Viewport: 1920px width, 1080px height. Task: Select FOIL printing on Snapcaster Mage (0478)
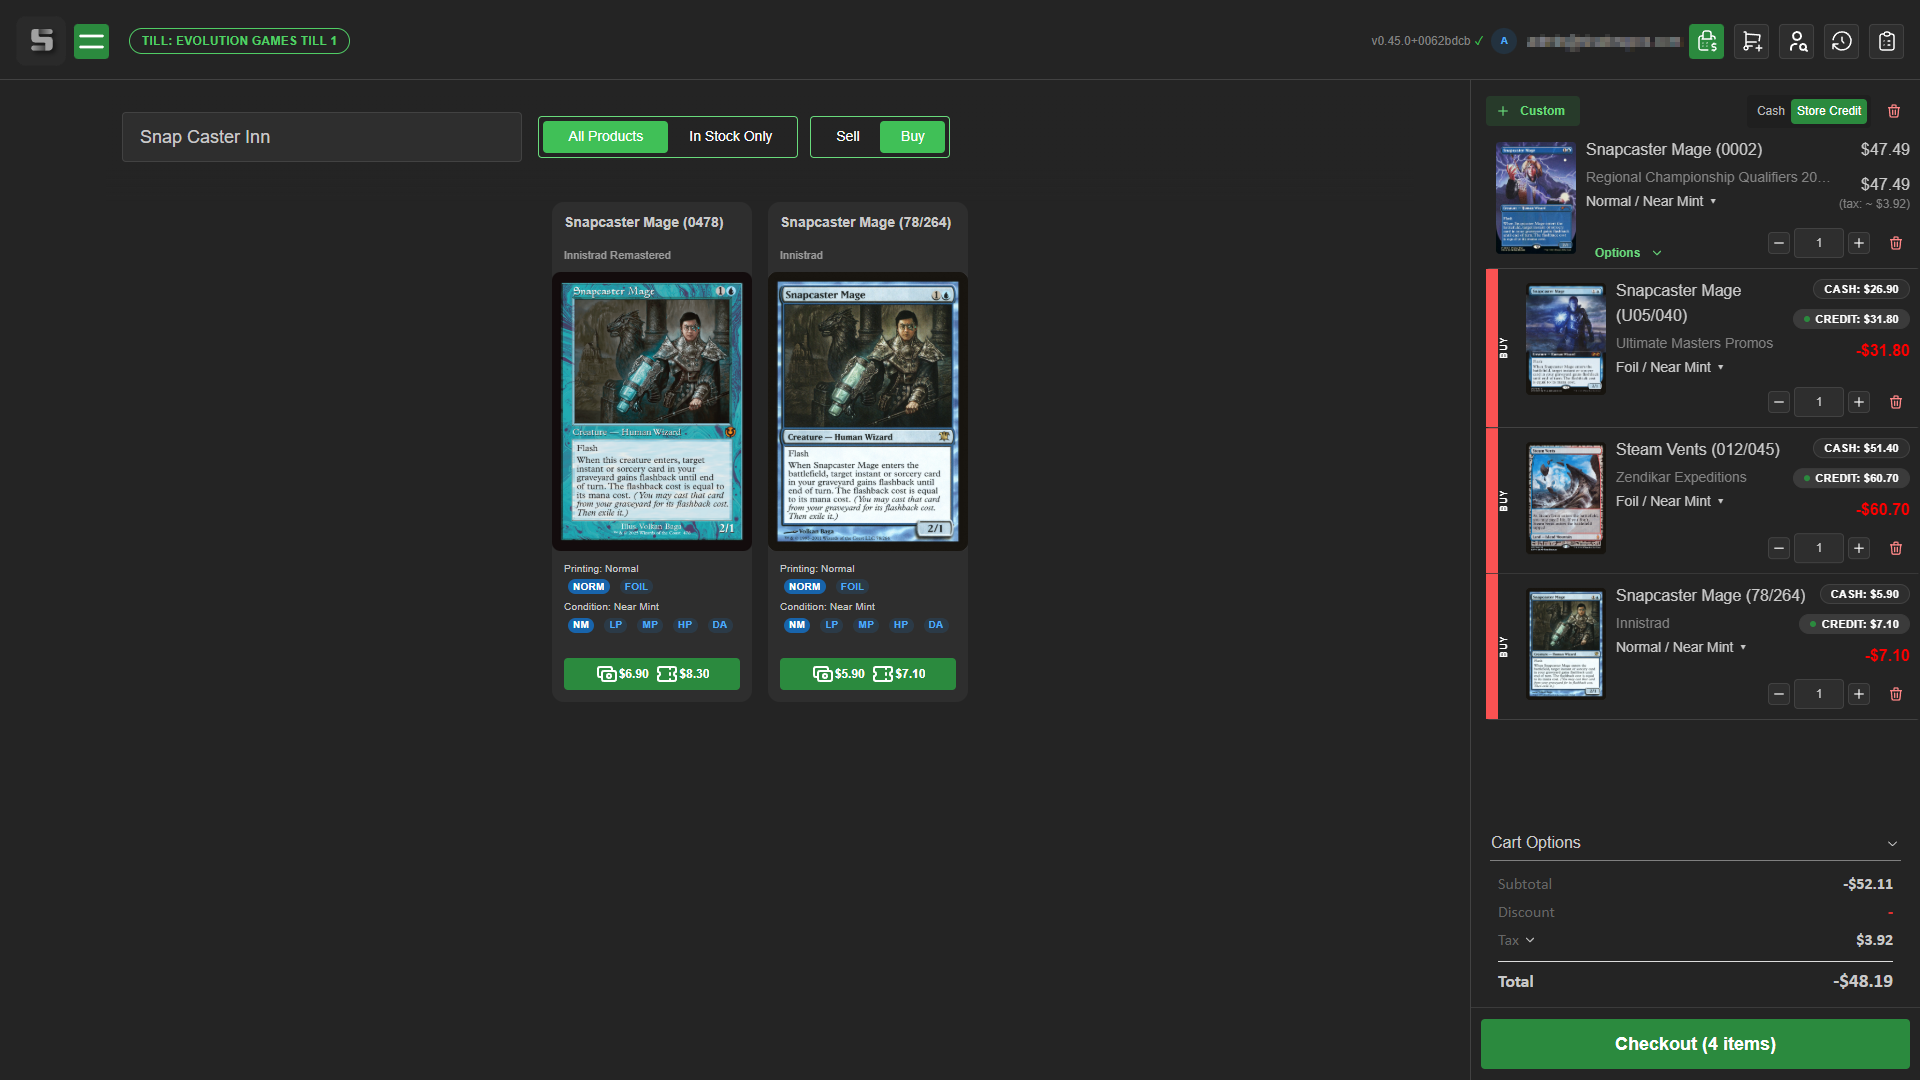coord(636,587)
